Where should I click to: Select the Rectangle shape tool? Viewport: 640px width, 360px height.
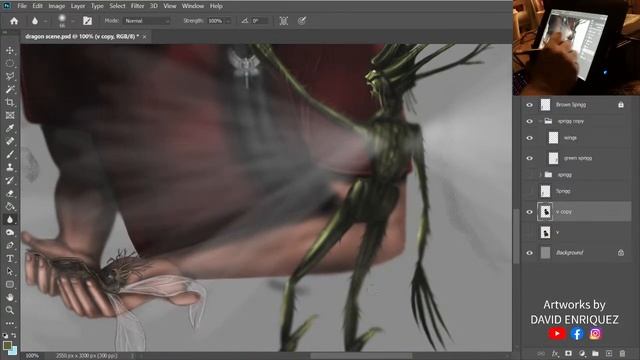click(10, 284)
